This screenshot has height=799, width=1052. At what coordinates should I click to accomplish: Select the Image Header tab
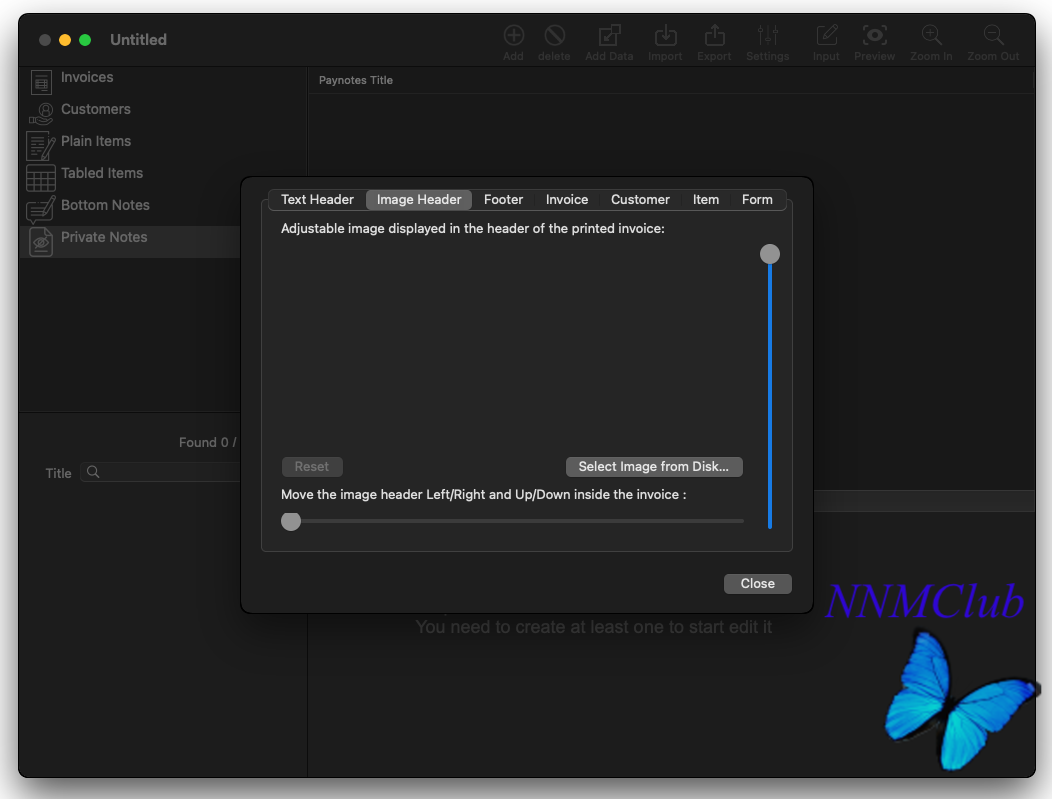click(x=419, y=199)
